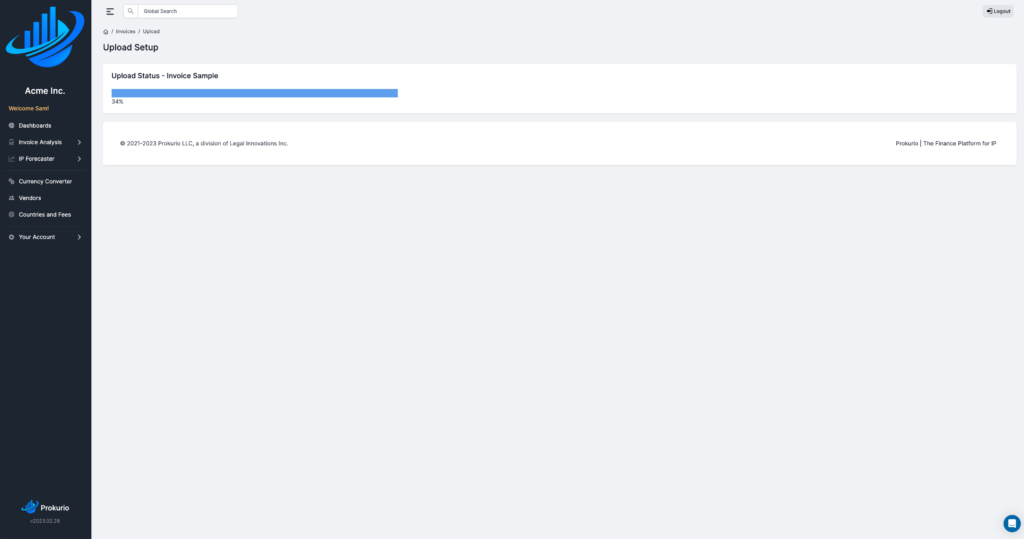Click the Countries and Fees globe icon

[x=11, y=214]
